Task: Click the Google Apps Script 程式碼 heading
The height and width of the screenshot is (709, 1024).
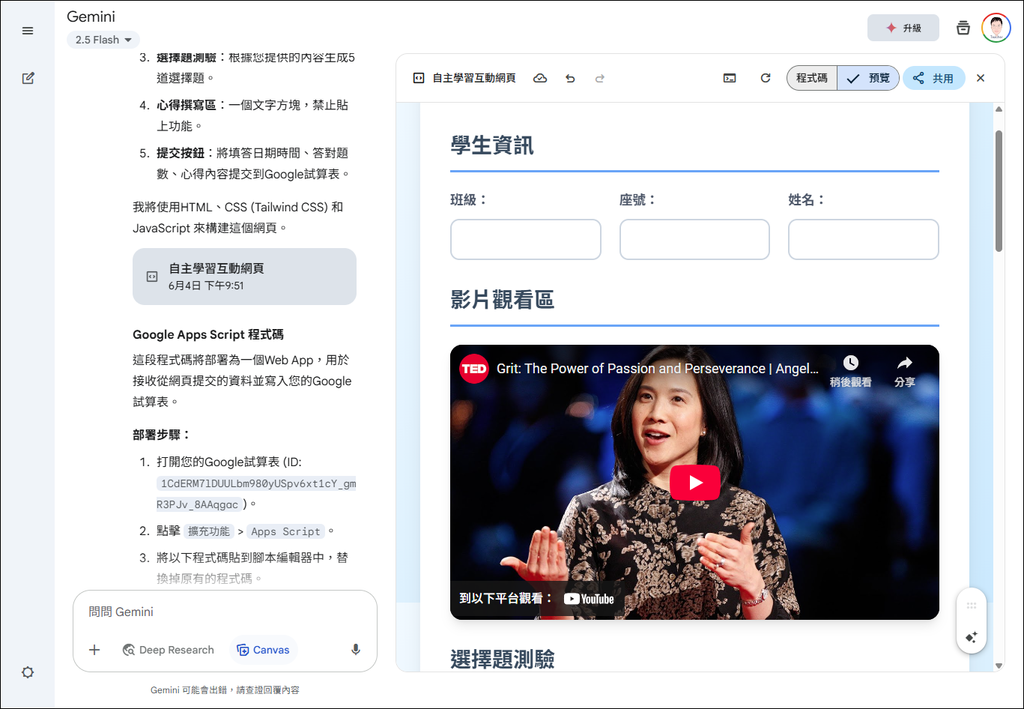Action: [x=208, y=335]
